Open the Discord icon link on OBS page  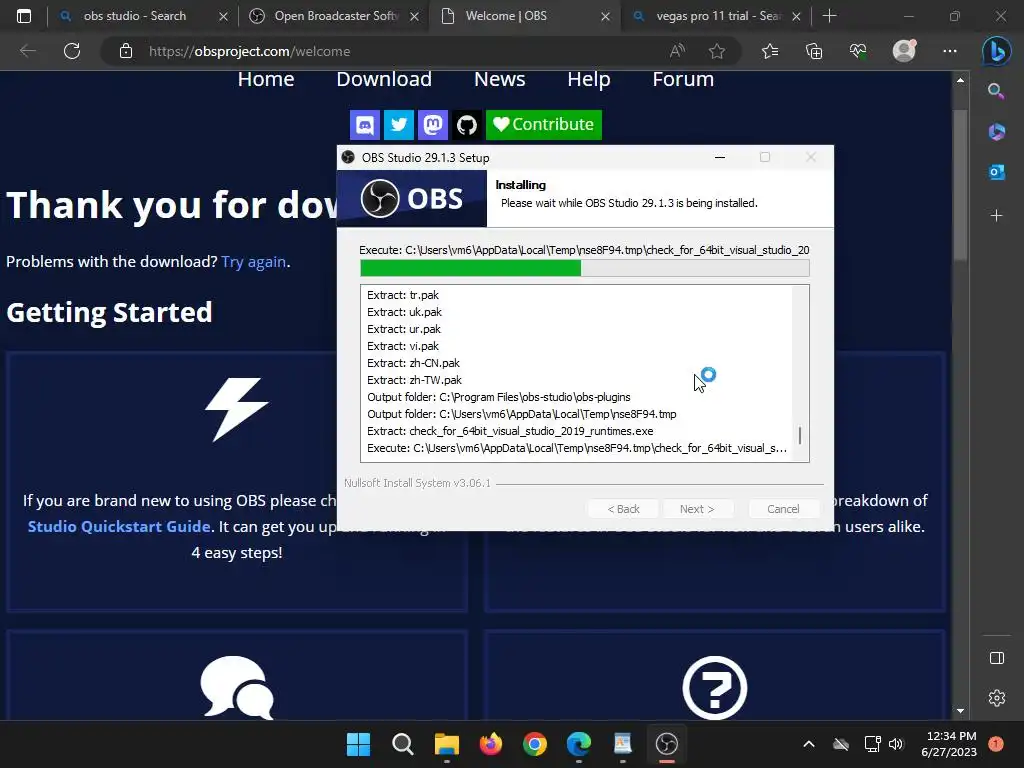click(365, 124)
